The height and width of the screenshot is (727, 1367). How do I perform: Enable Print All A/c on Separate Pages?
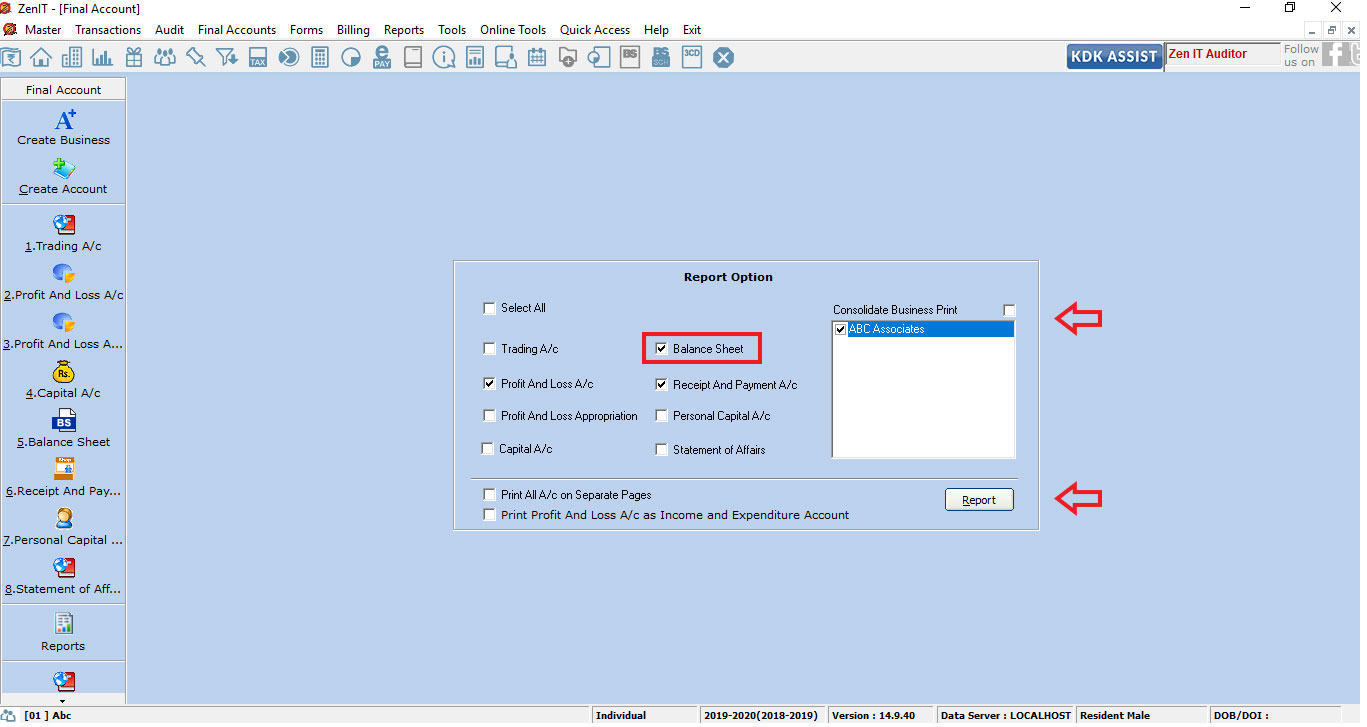489,494
